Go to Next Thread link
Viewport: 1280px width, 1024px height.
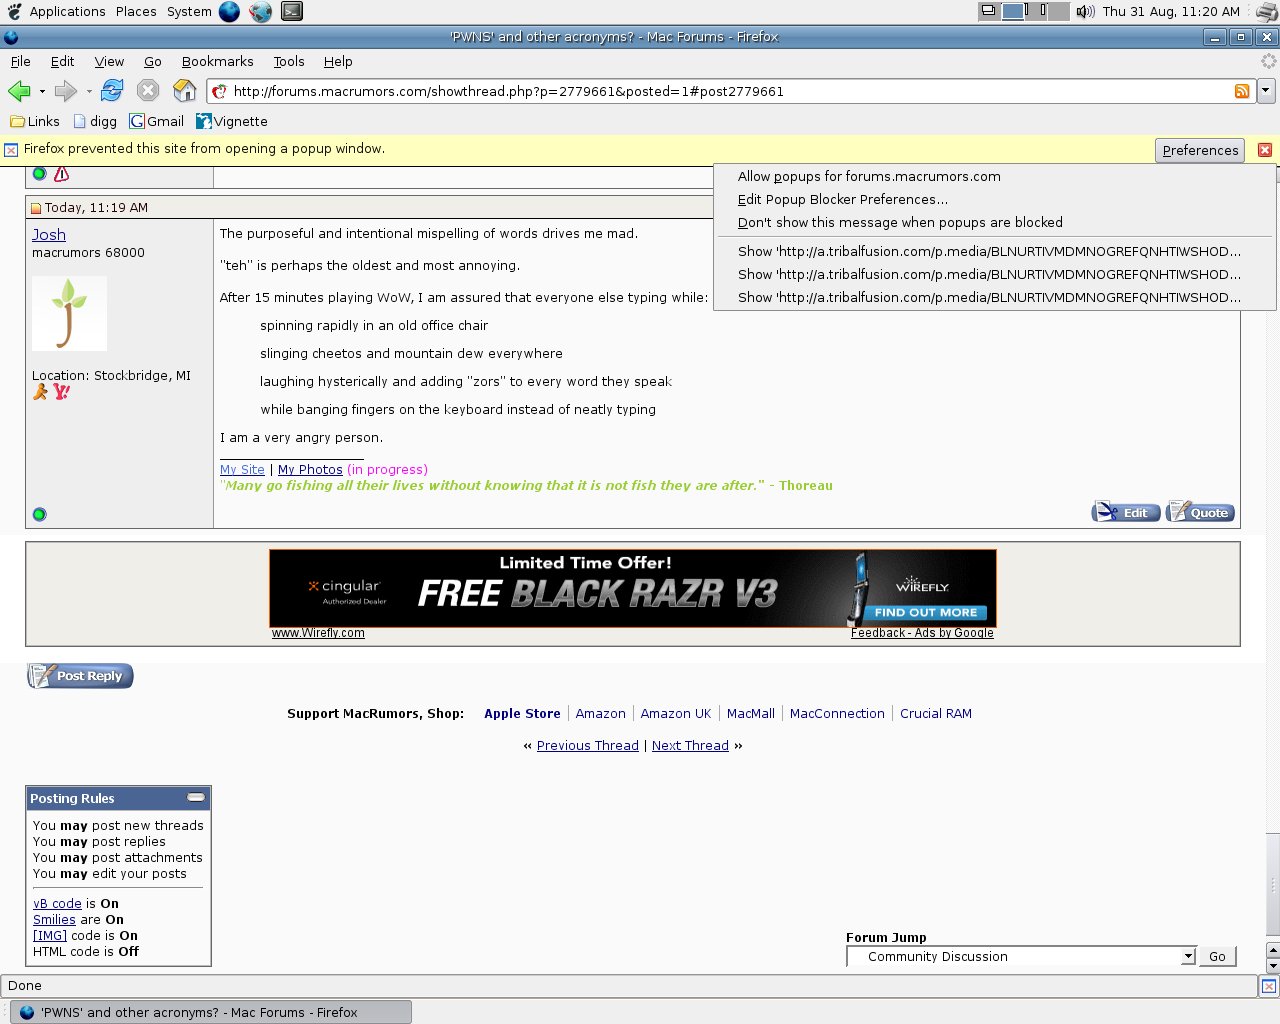pos(690,745)
